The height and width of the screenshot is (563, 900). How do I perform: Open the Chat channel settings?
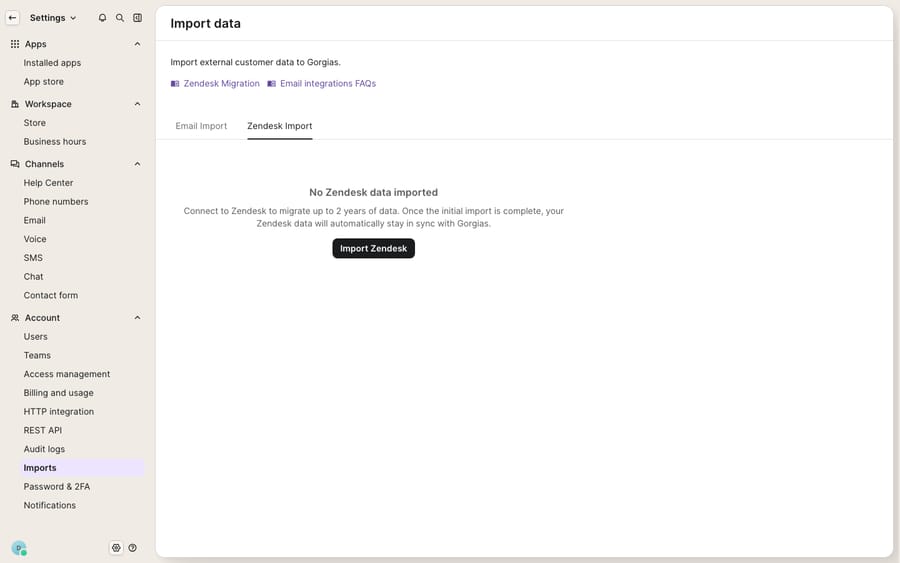pos(33,277)
